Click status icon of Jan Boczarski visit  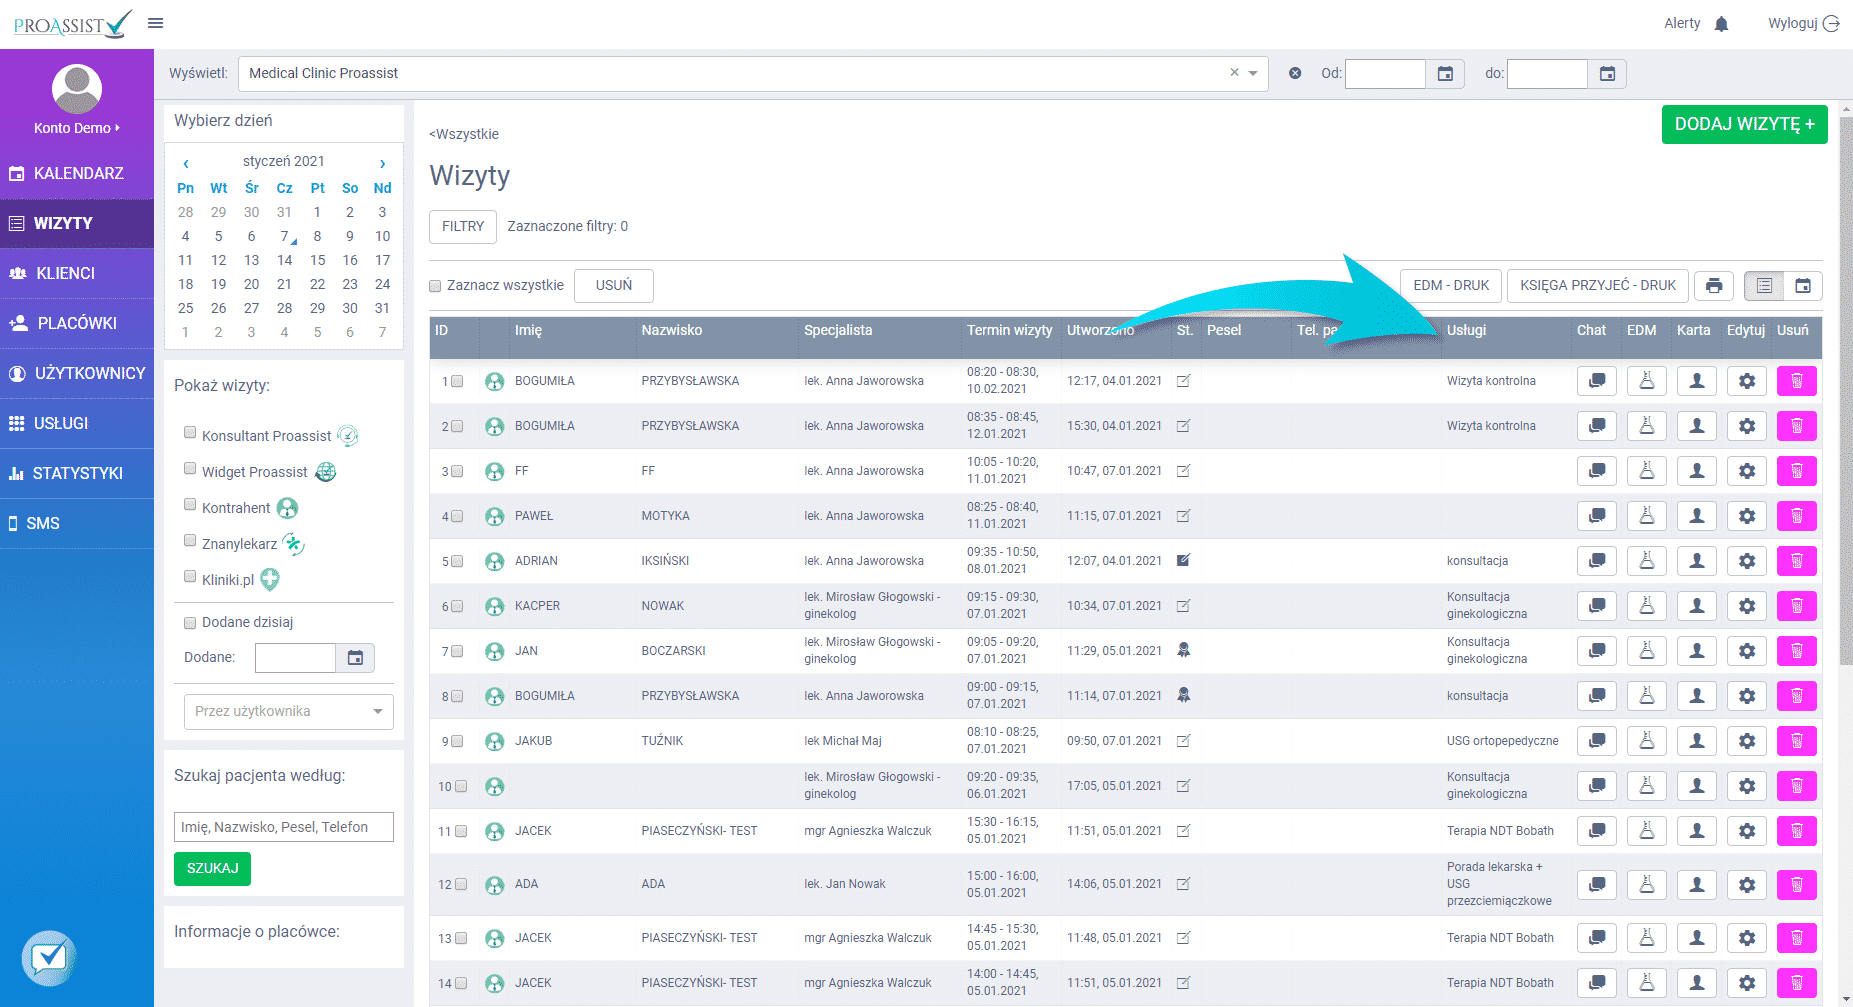click(1184, 650)
